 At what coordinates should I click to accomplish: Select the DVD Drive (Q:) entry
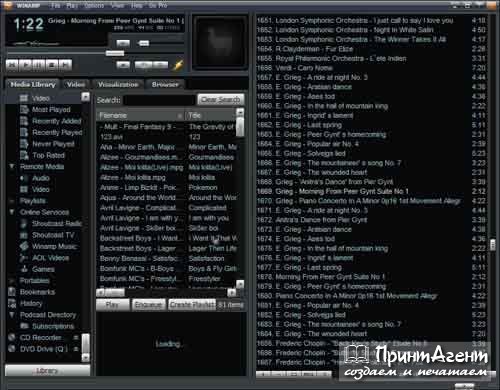(44, 349)
